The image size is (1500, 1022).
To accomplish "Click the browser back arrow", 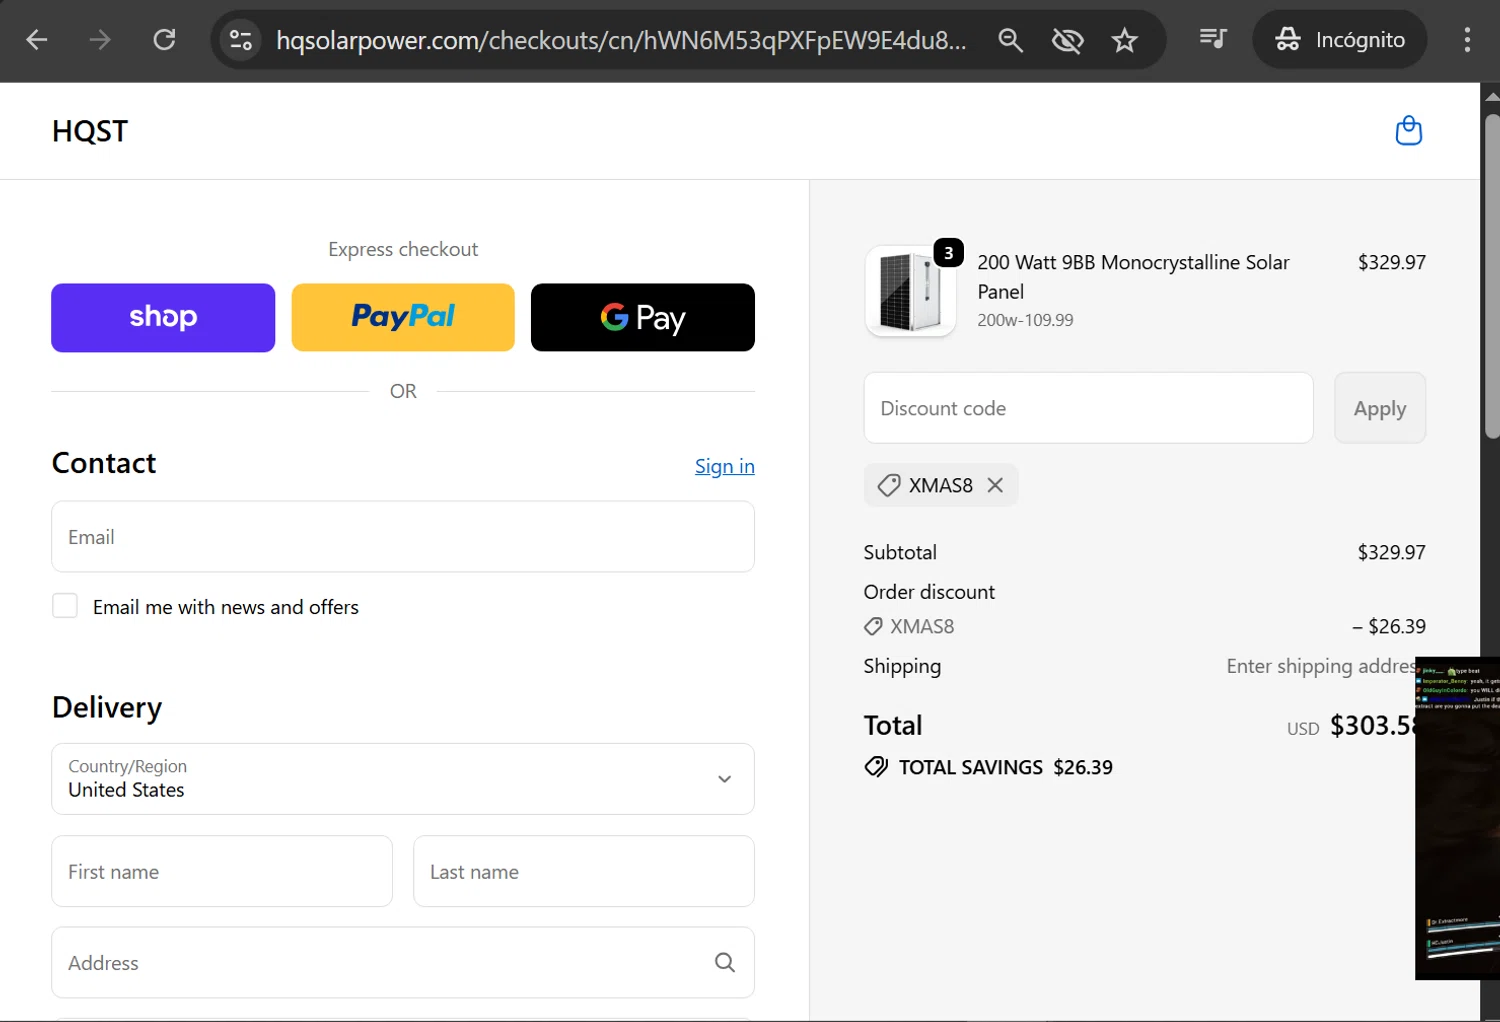I will point(37,40).
